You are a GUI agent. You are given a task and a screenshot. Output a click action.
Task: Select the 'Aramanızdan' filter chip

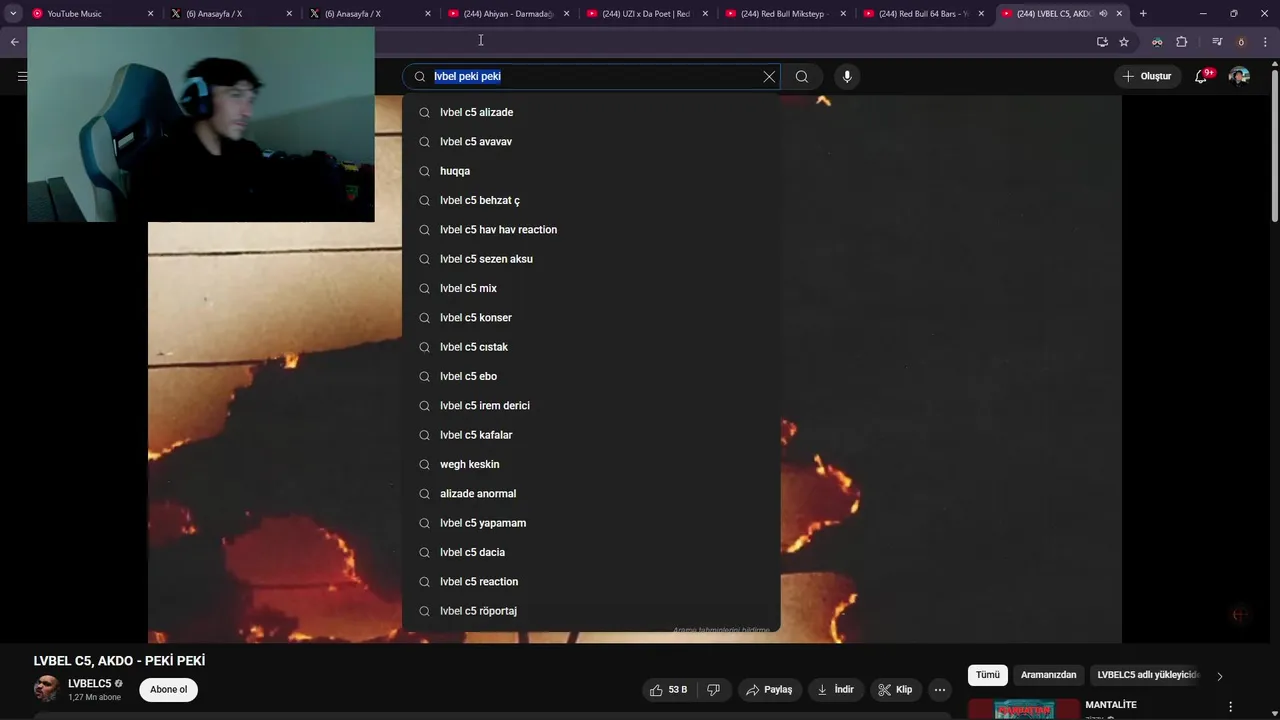coord(1048,675)
